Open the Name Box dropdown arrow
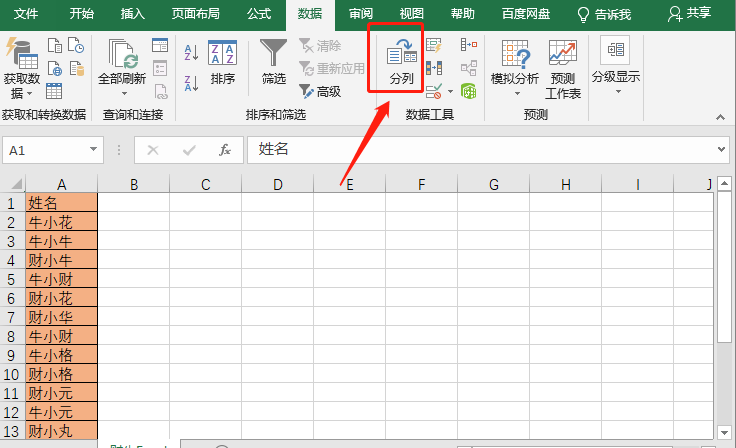This screenshot has height=448, width=736. pos(94,150)
